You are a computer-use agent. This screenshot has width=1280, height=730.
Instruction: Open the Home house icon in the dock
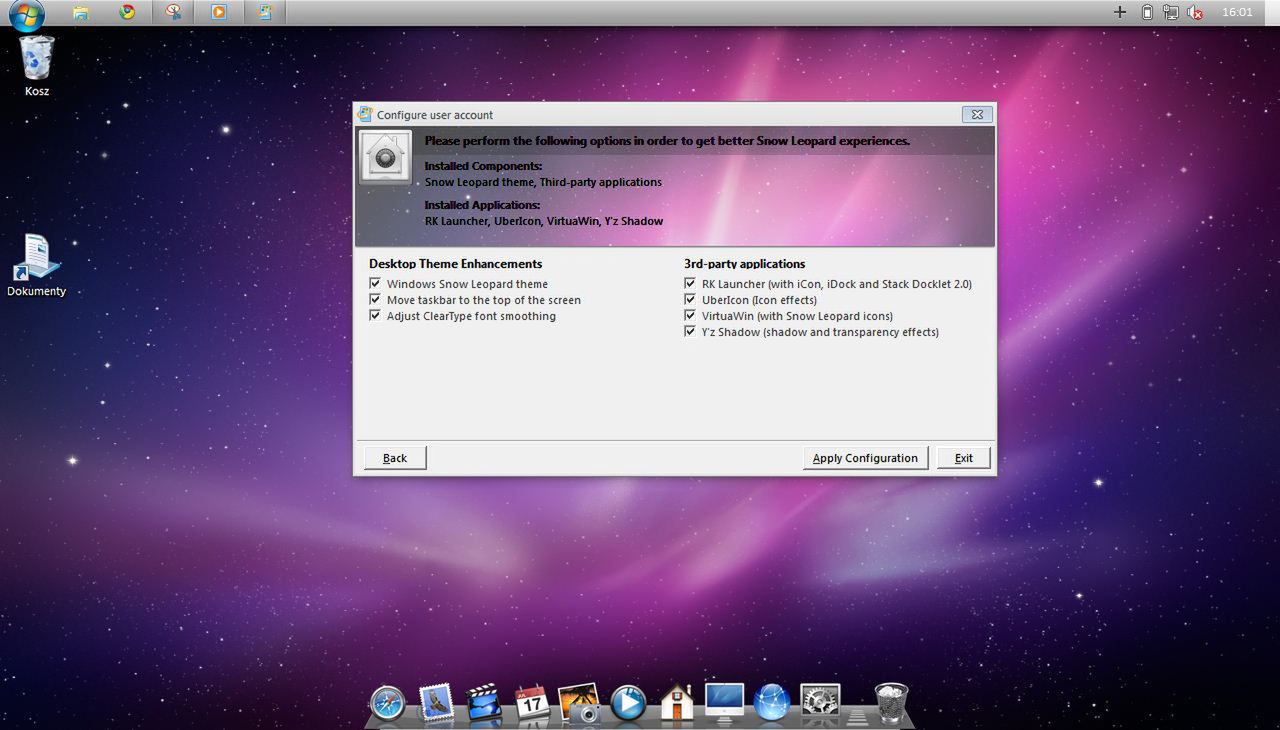point(676,702)
